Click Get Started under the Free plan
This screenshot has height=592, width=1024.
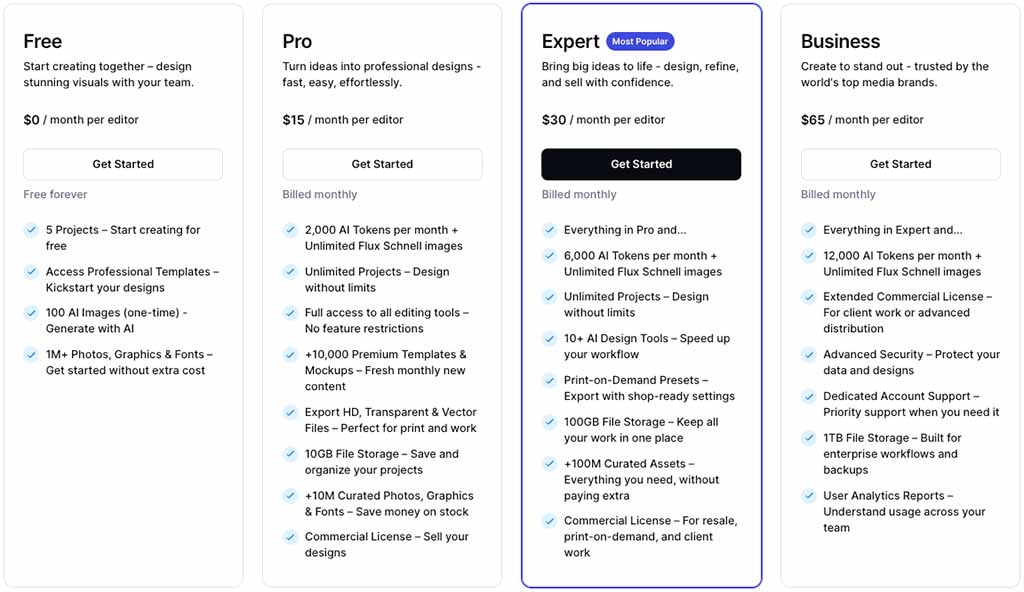122,164
